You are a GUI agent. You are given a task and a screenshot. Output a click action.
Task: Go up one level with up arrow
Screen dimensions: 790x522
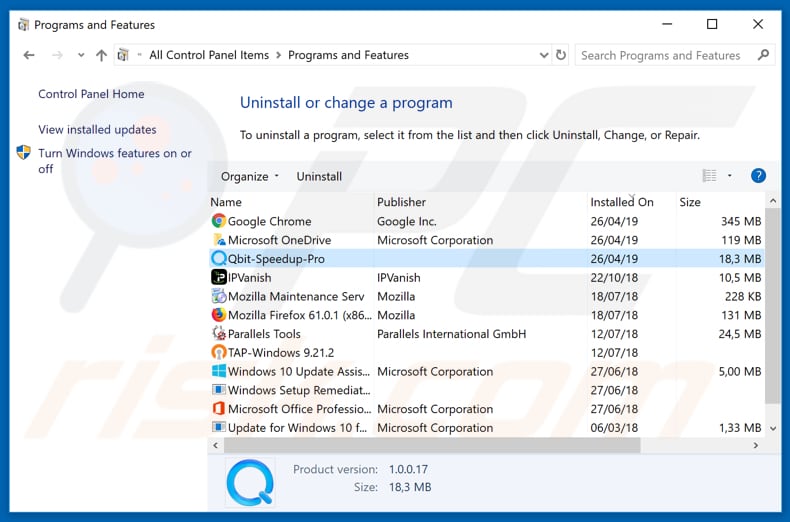pyautogui.click(x=101, y=55)
